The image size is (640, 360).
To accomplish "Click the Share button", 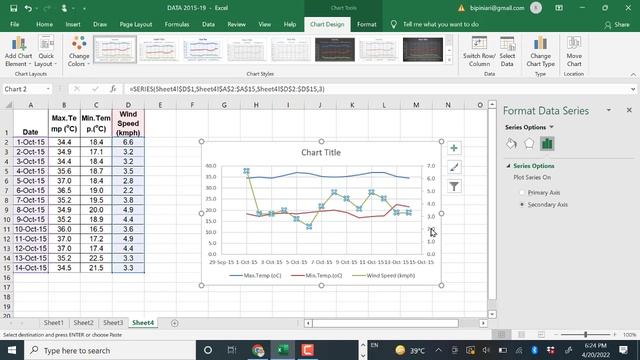I will [617, 25].
